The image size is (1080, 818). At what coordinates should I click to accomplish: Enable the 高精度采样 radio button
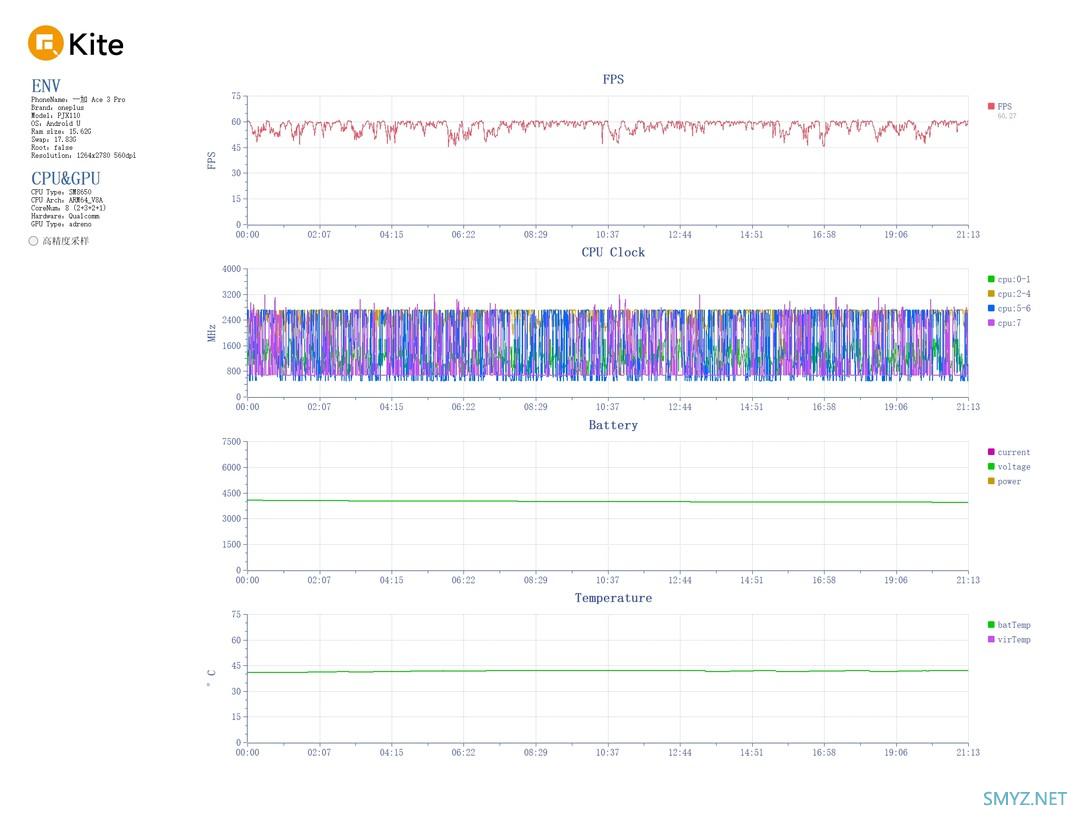33,241
